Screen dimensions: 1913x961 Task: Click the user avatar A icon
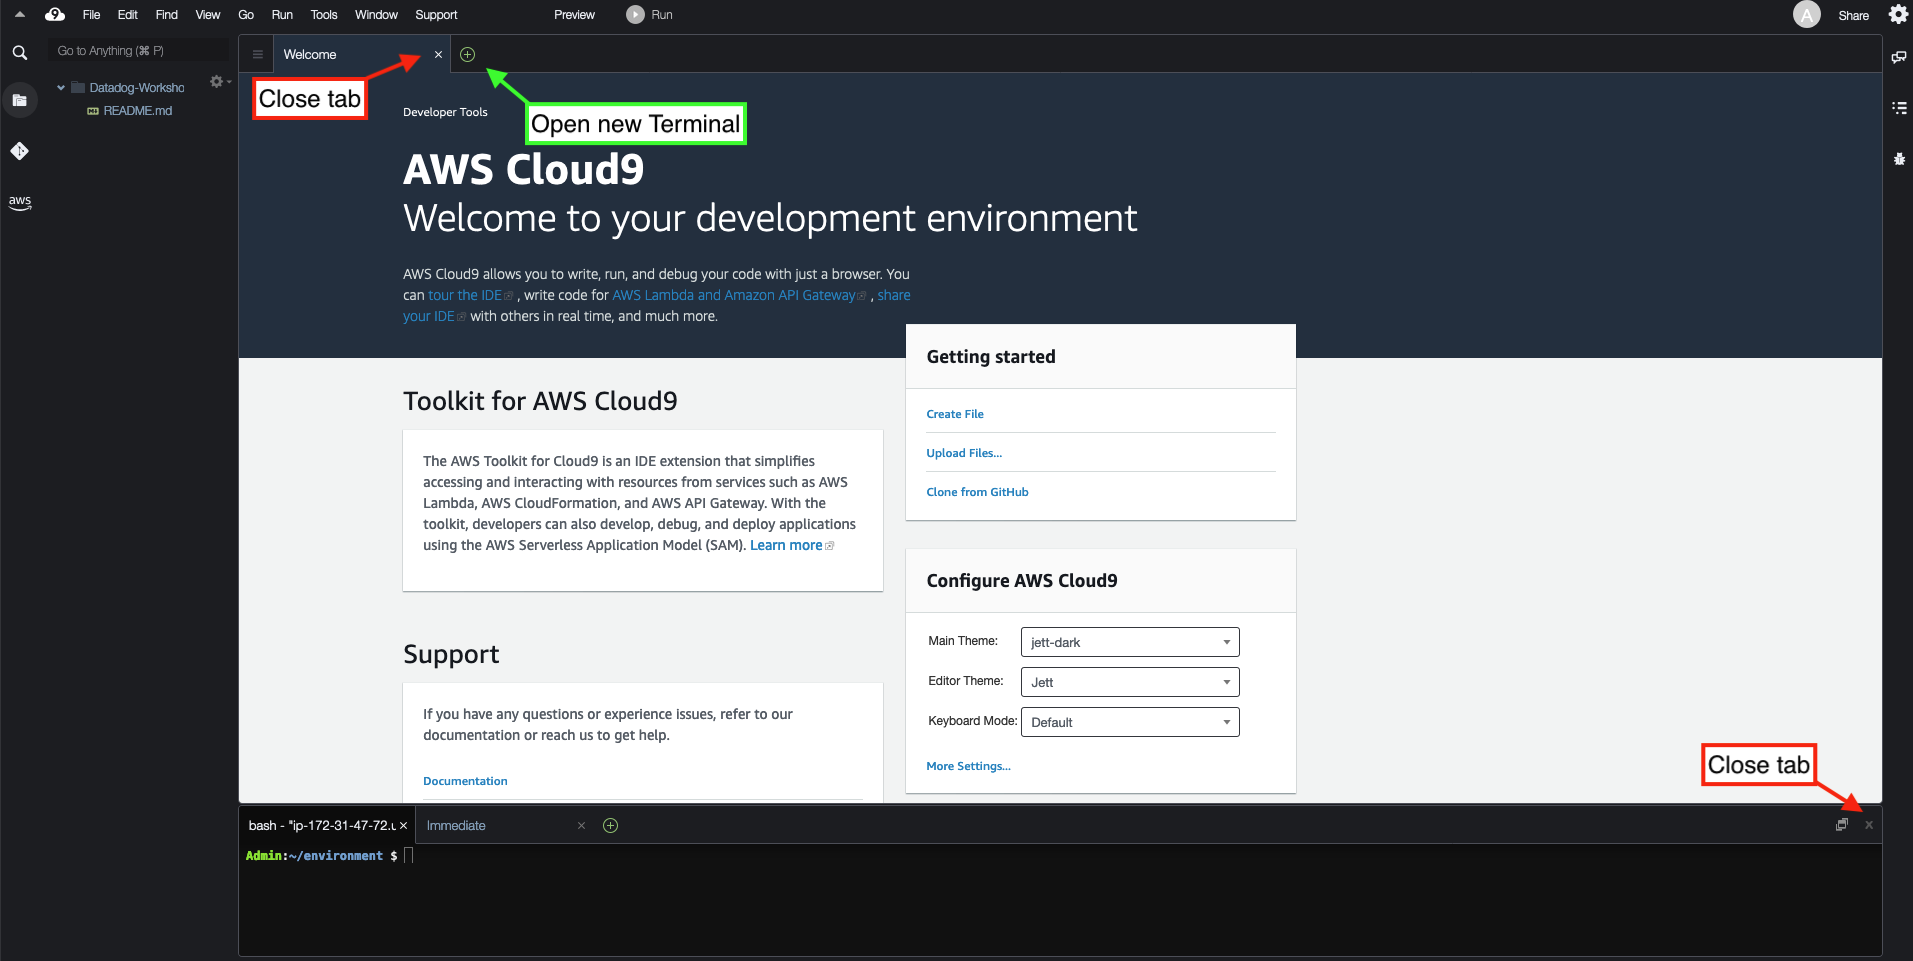[1806, 14]
